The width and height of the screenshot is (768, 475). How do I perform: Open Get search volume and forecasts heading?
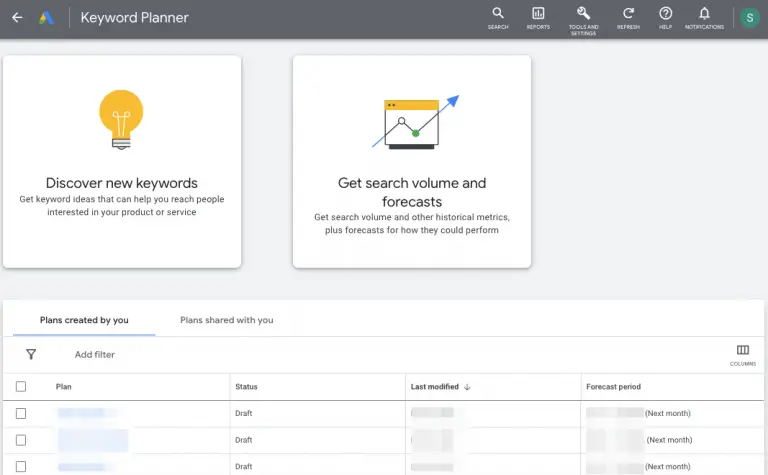coord(412,192)
